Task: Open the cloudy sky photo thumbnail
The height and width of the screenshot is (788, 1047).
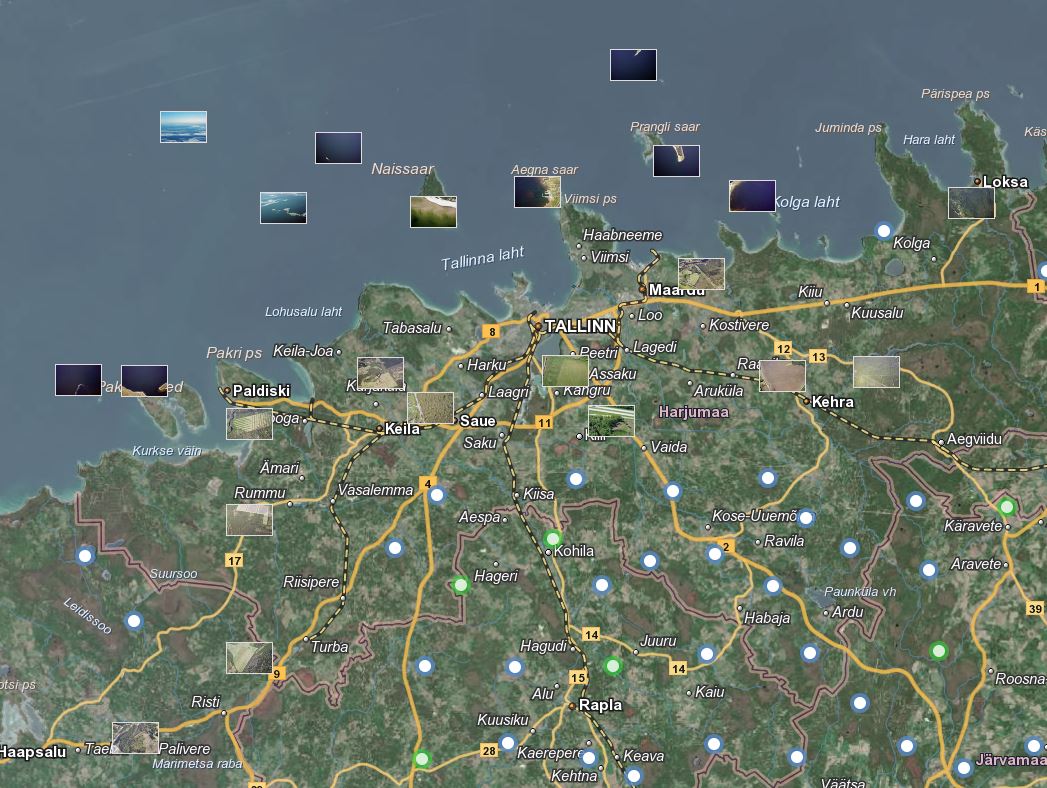Action: 184,127
